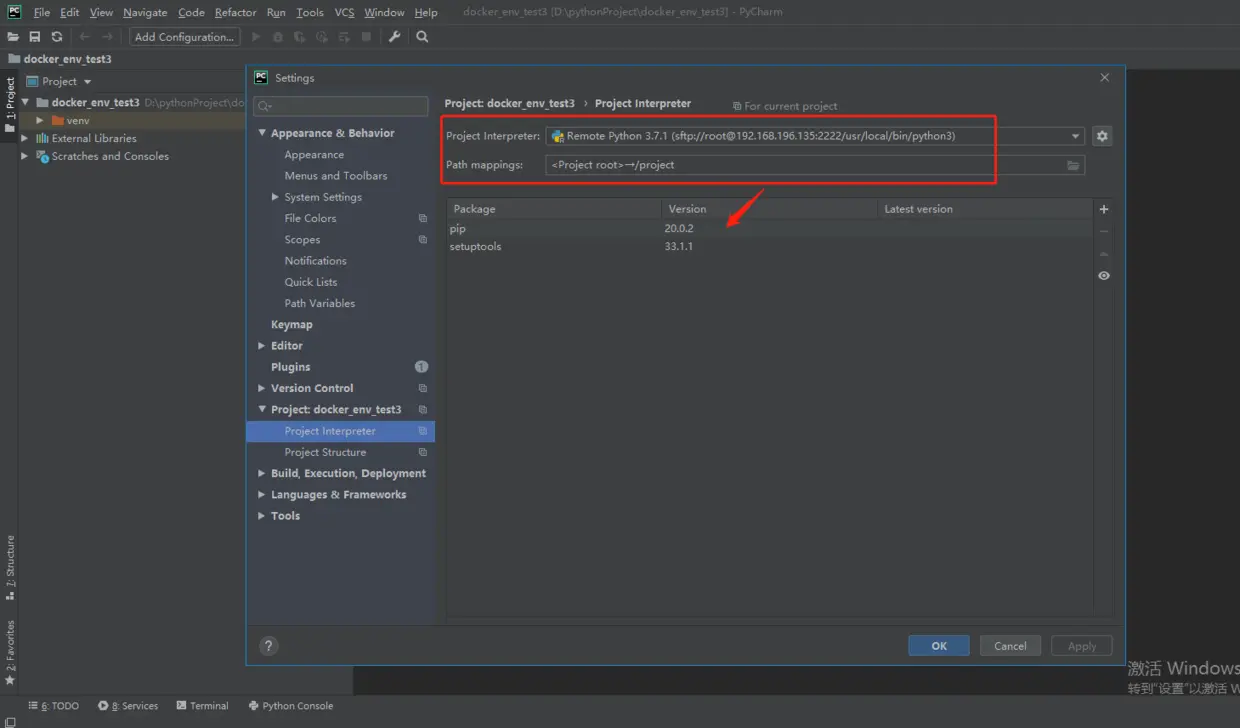Image resolution: width=1240 pixels, height=728 pixels.
Task: Expand Languages & Frameworks section
Action: click(x=262, y=495)
